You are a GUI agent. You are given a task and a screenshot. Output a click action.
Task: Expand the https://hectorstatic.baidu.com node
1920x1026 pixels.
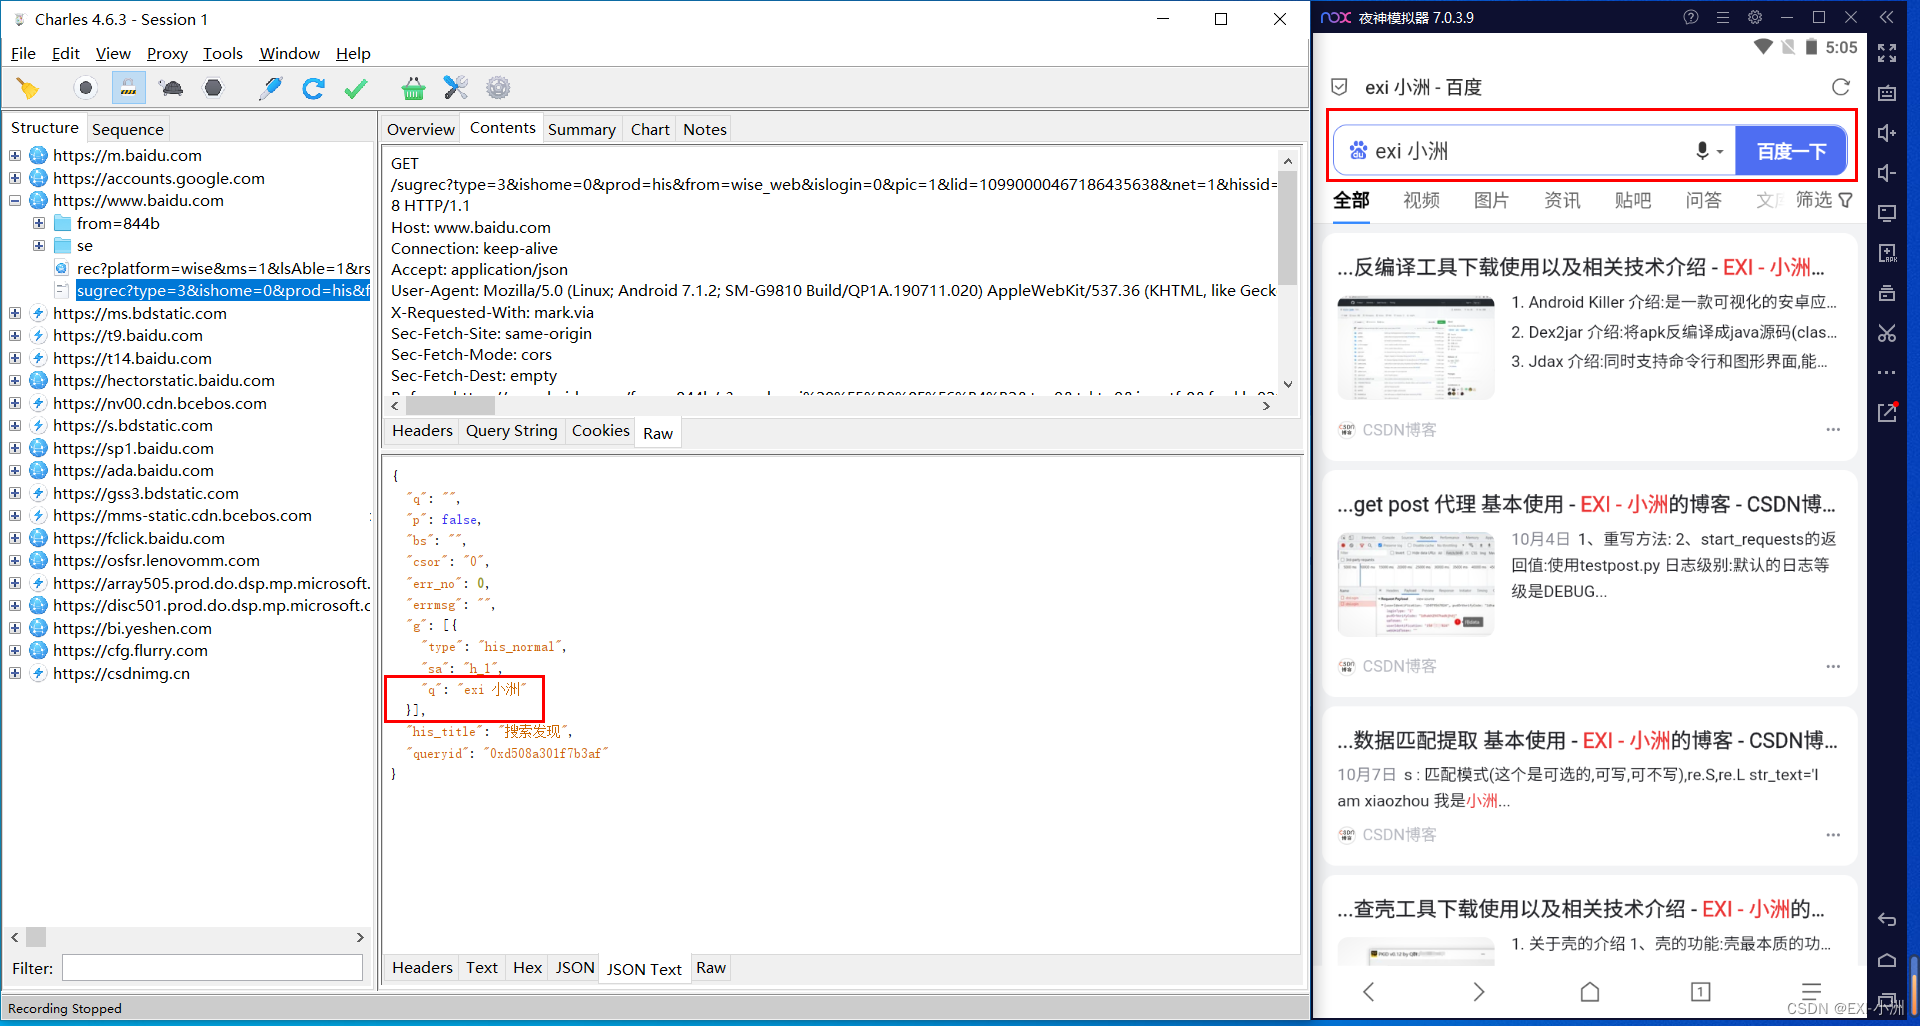(15, 381)
